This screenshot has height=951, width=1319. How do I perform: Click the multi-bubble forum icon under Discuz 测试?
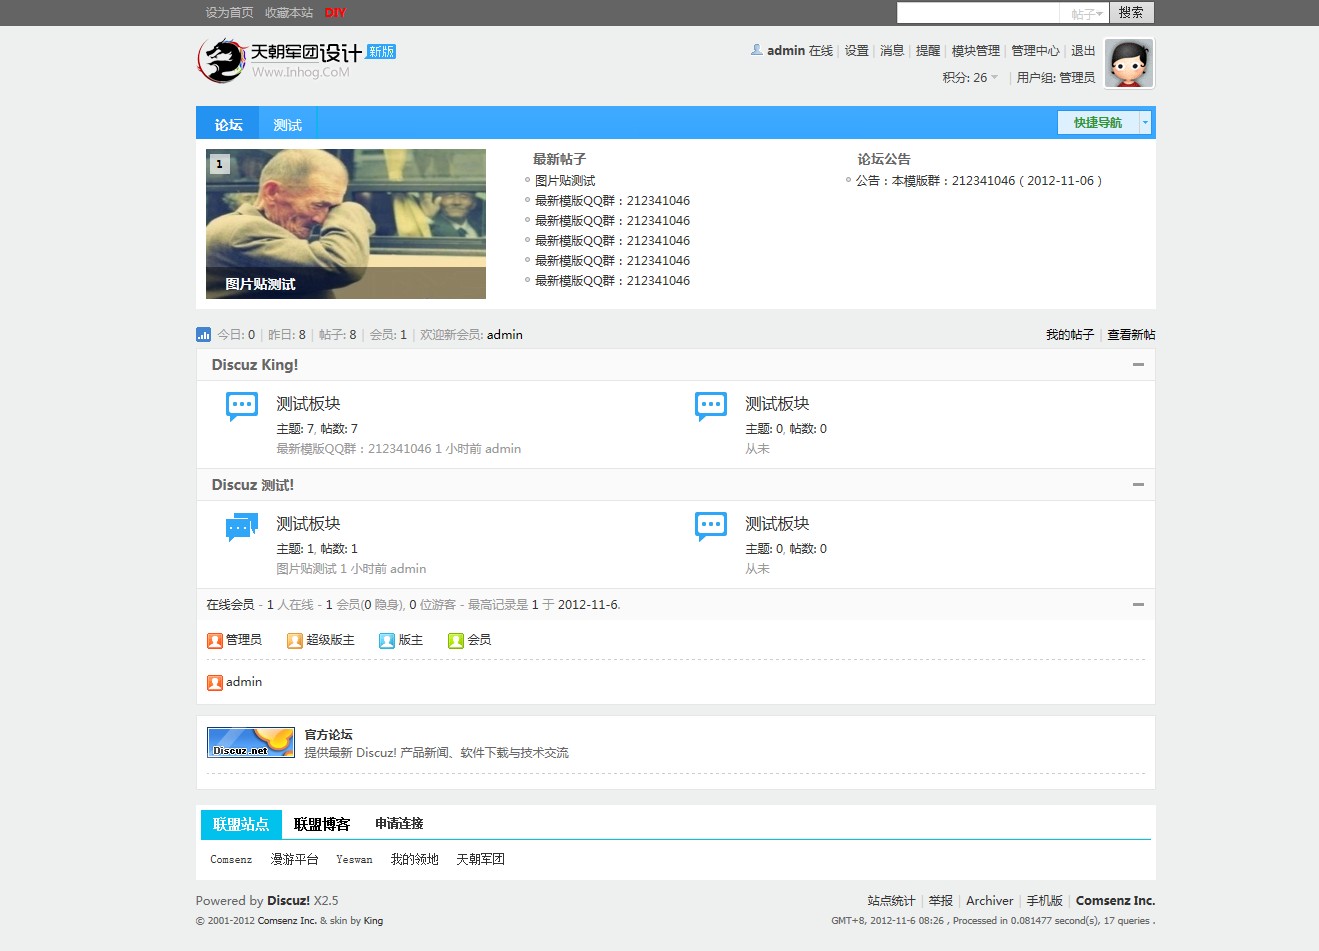[x=242, y=527]
